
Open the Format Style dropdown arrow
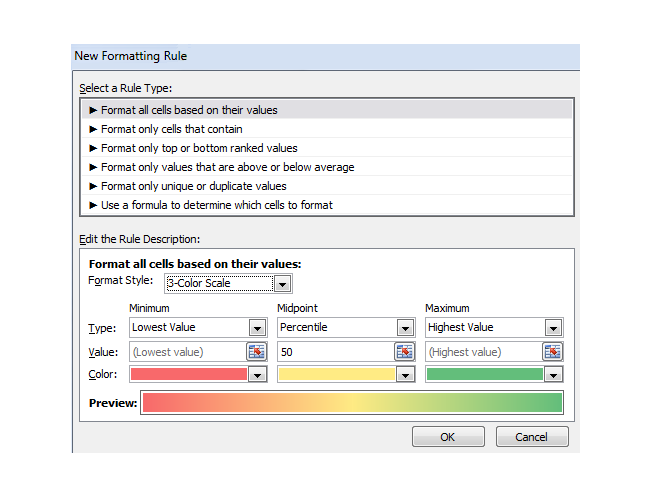coord(282,284)
